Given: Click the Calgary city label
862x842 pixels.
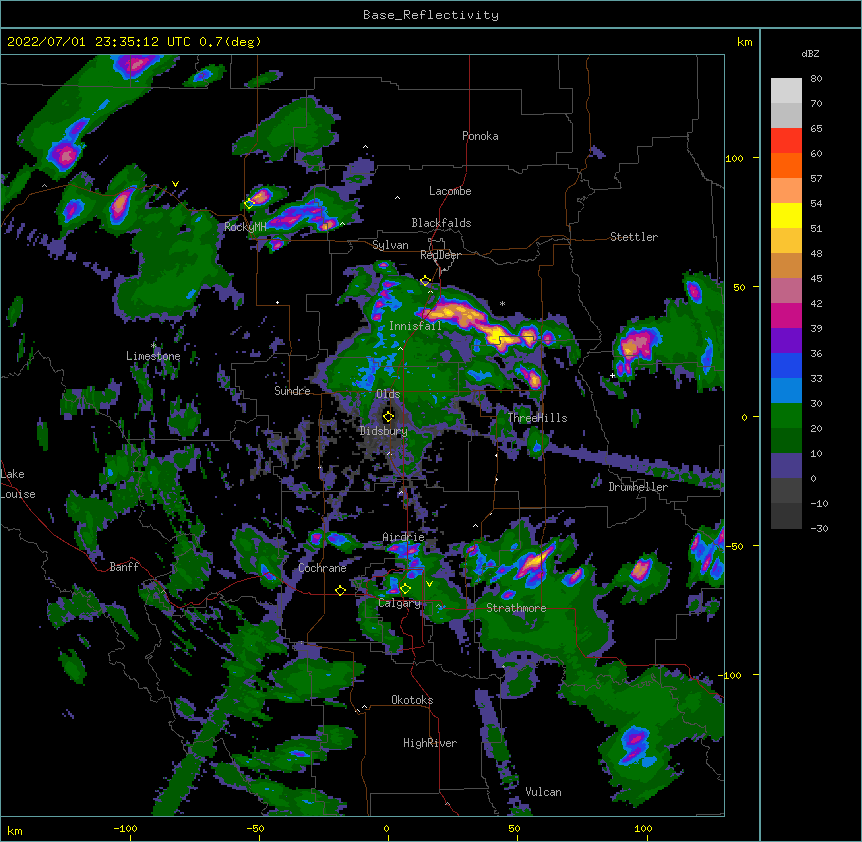Looking at the screenshot, I should pos(399,603).
